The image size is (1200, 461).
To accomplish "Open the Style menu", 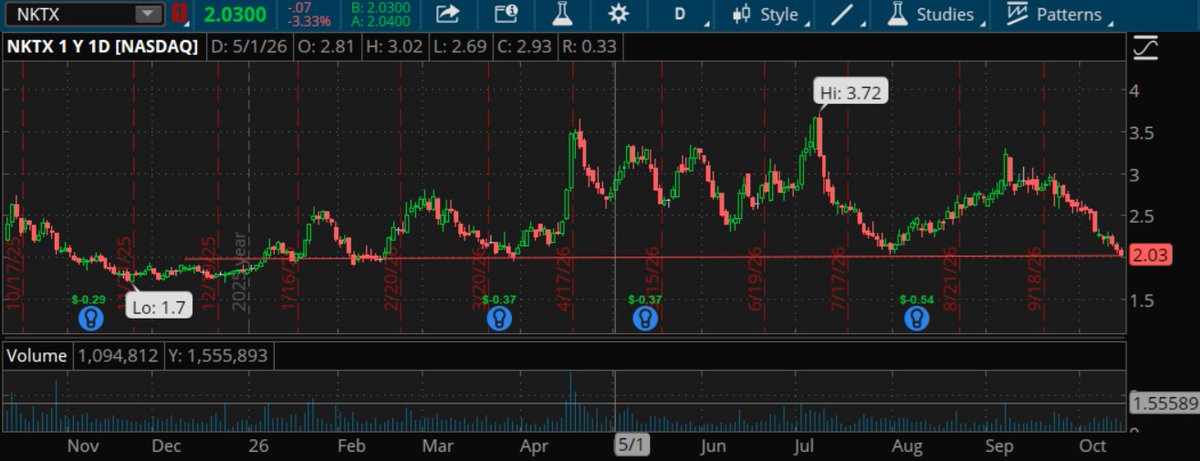I will tap(770, 14).
